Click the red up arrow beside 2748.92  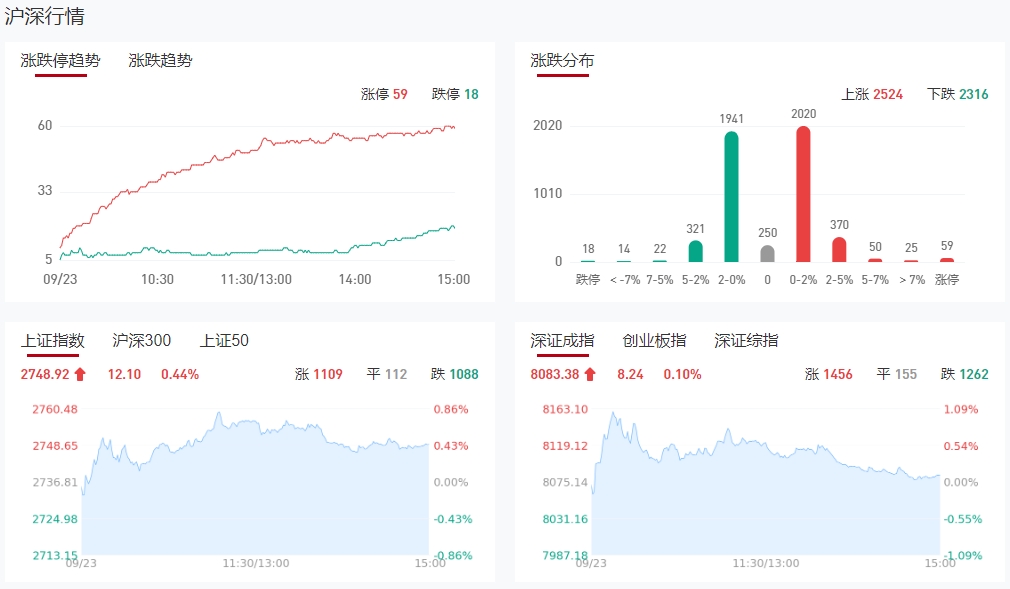coord(81,374)
